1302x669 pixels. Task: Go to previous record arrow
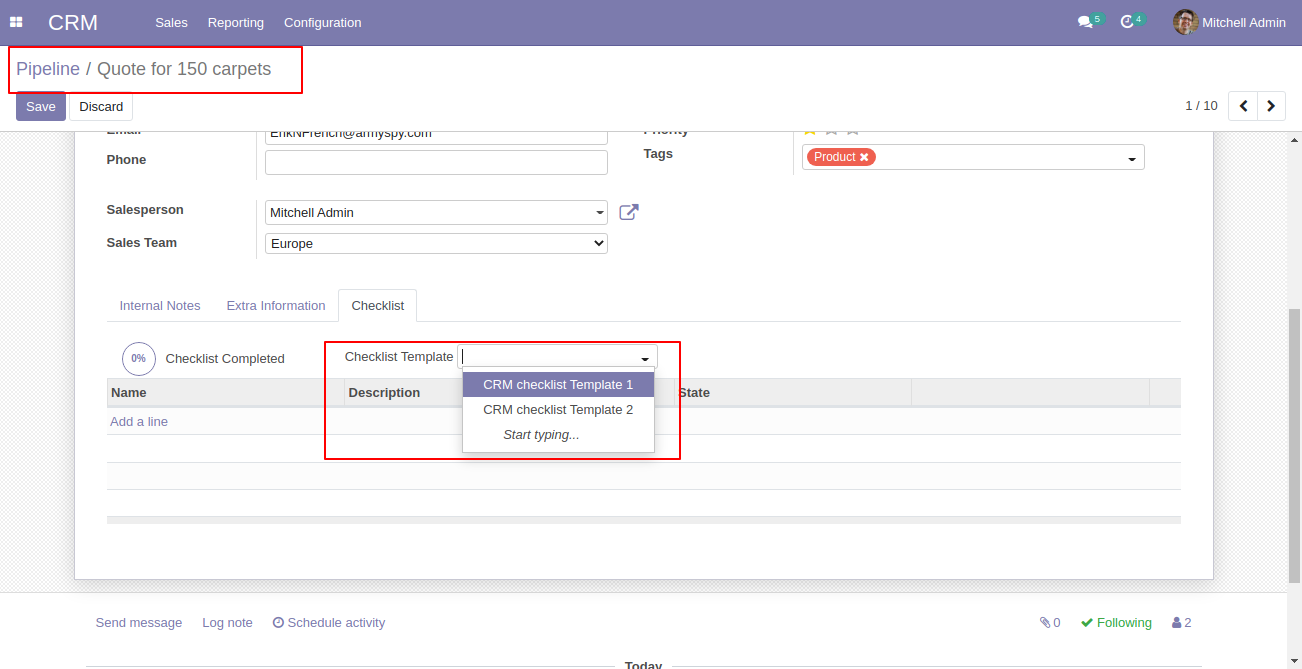(x=1243, y=105)
